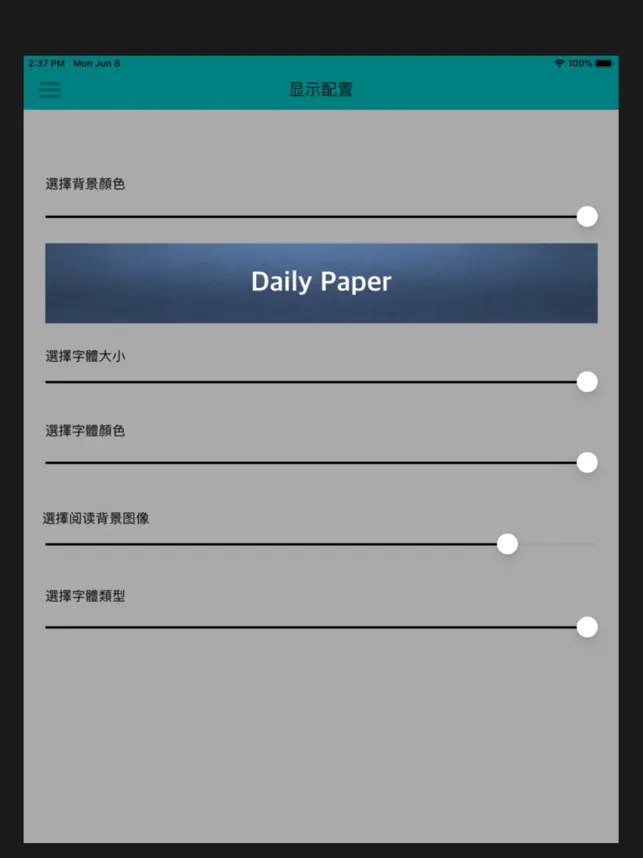The image size is (643, 858).
Task: Click the 選擇背景顏色 slider thumb
Action: click(x=587, y=217)
